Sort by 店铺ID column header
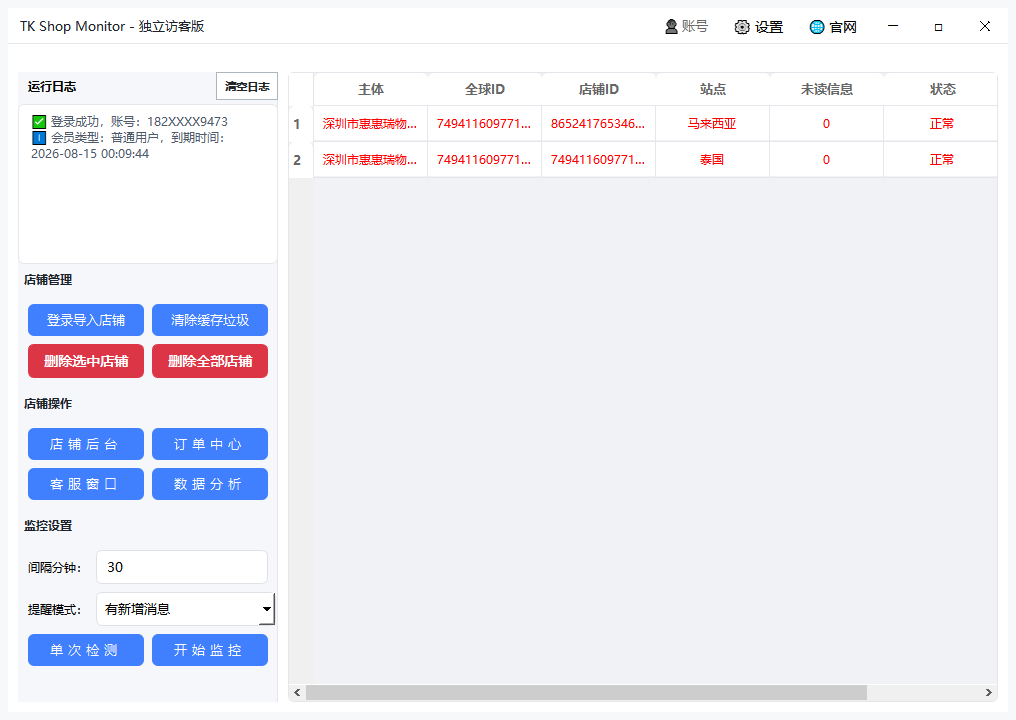Viewport: 1016px width, 720px height. [599, 89]
